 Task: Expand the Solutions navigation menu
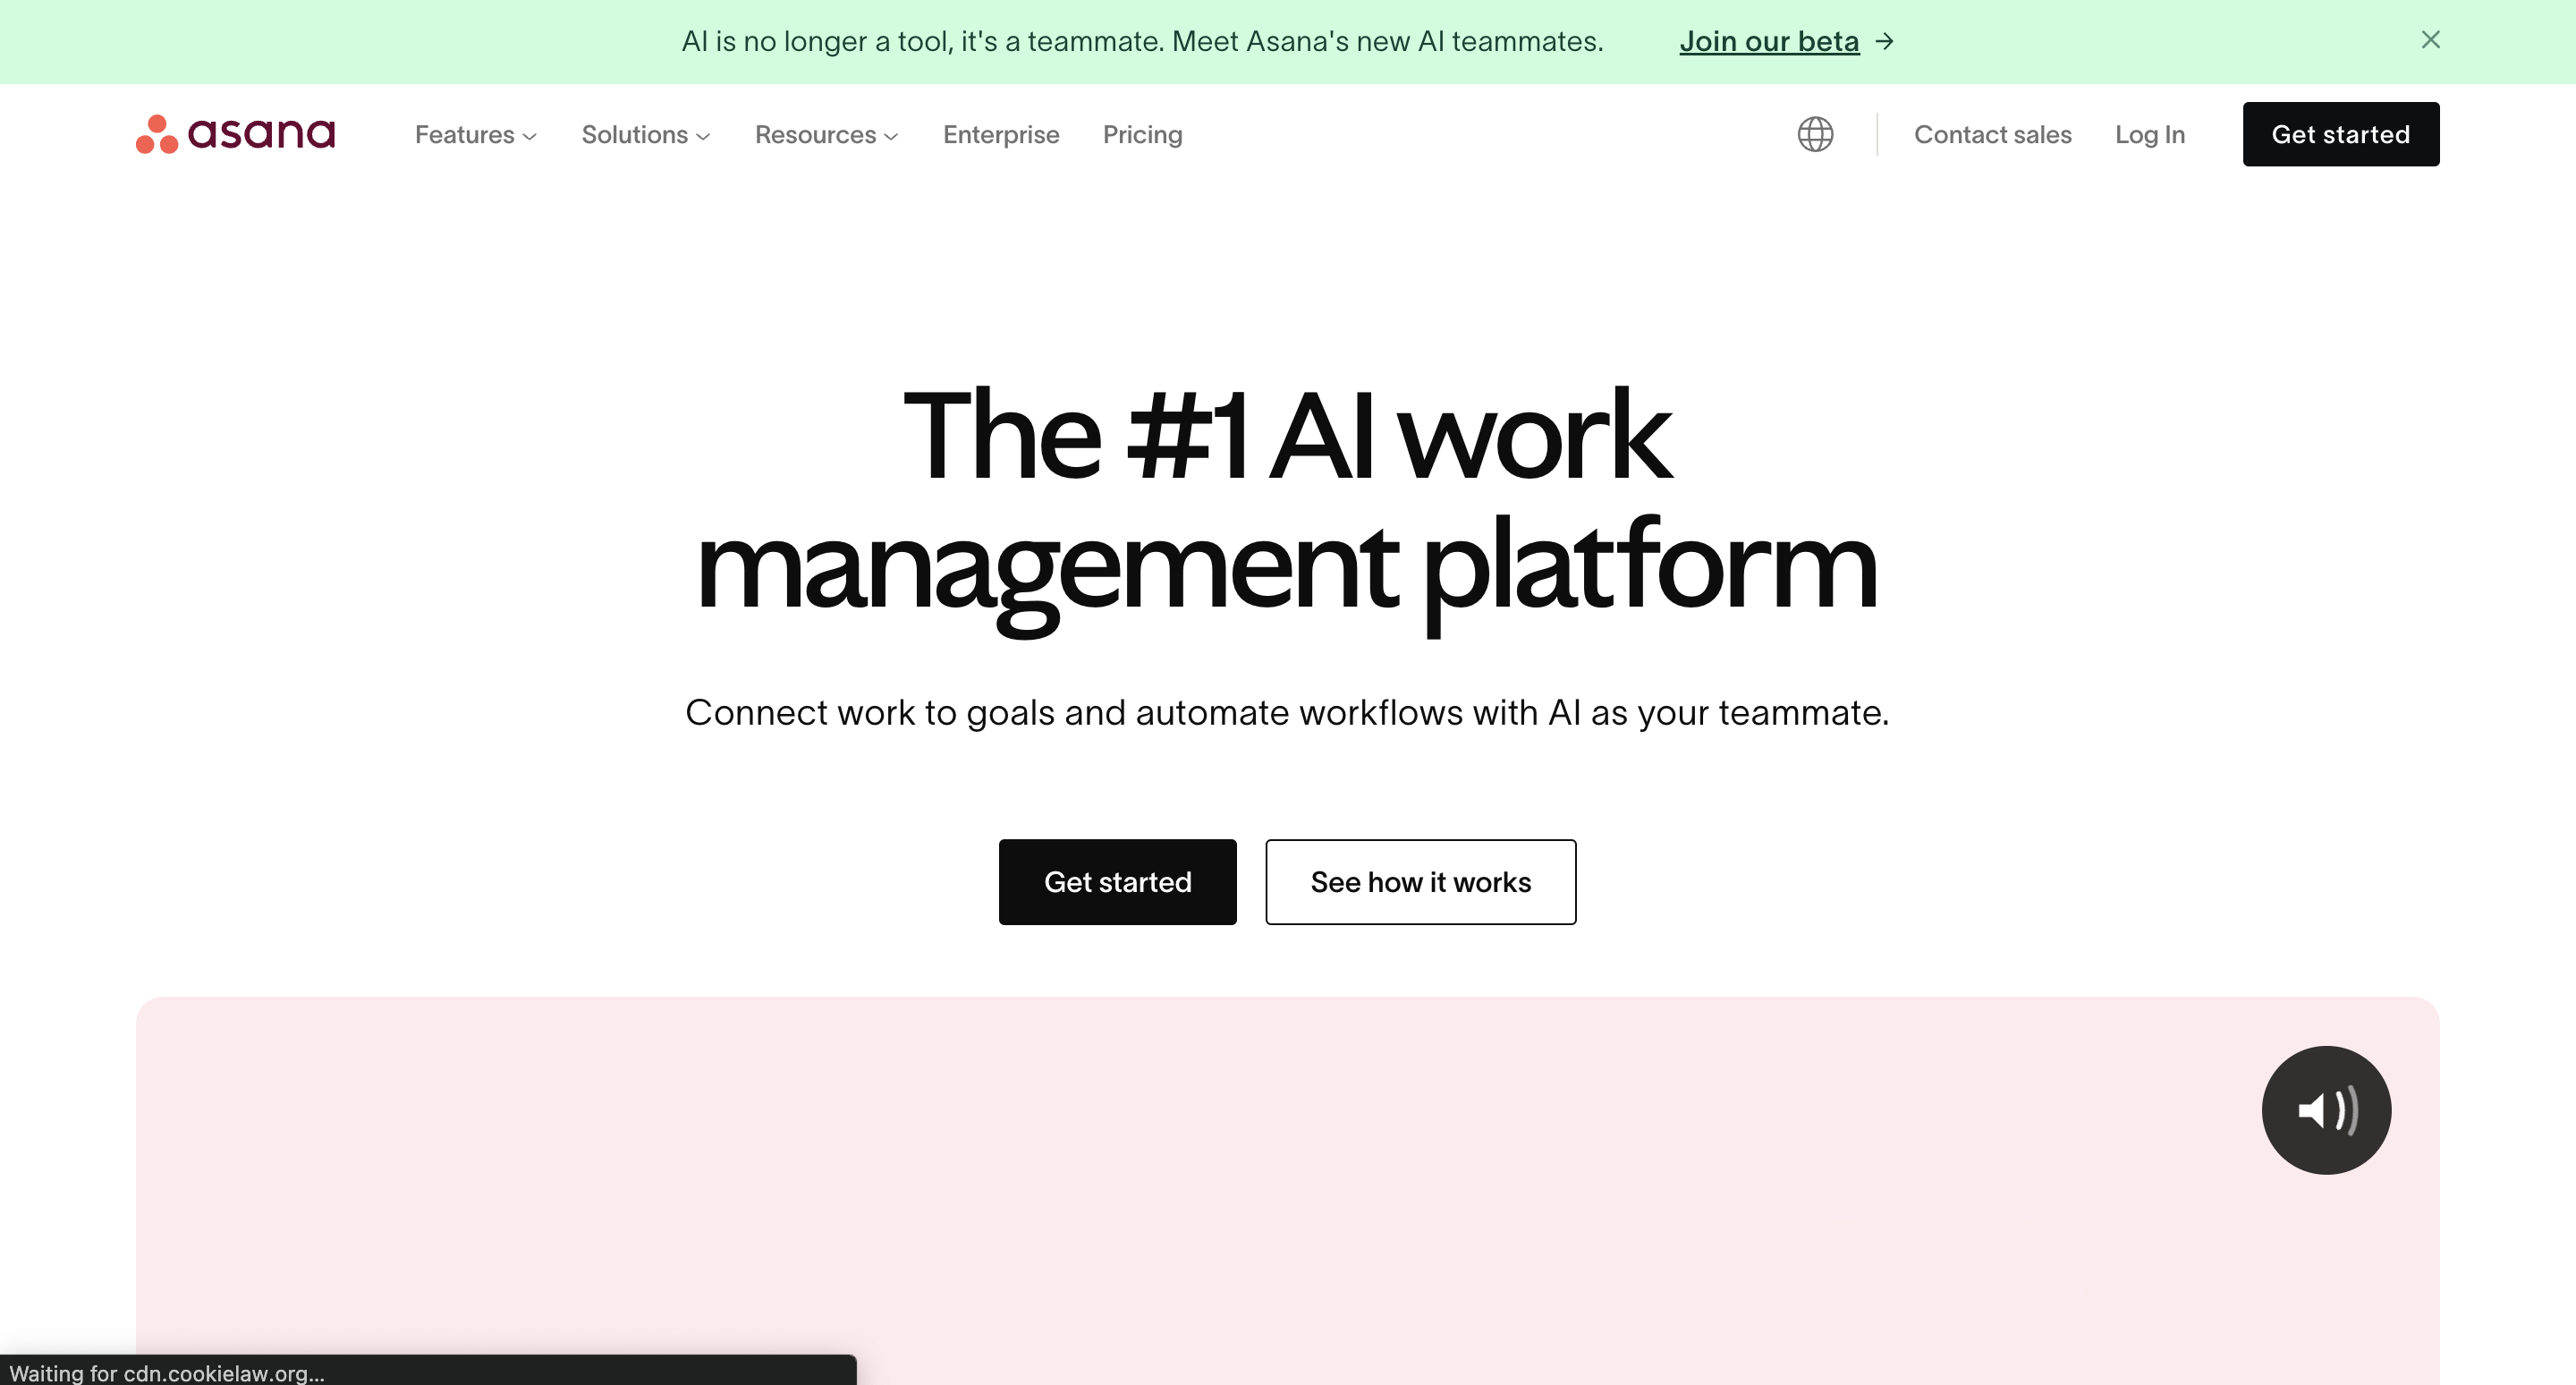pos(644,135)
